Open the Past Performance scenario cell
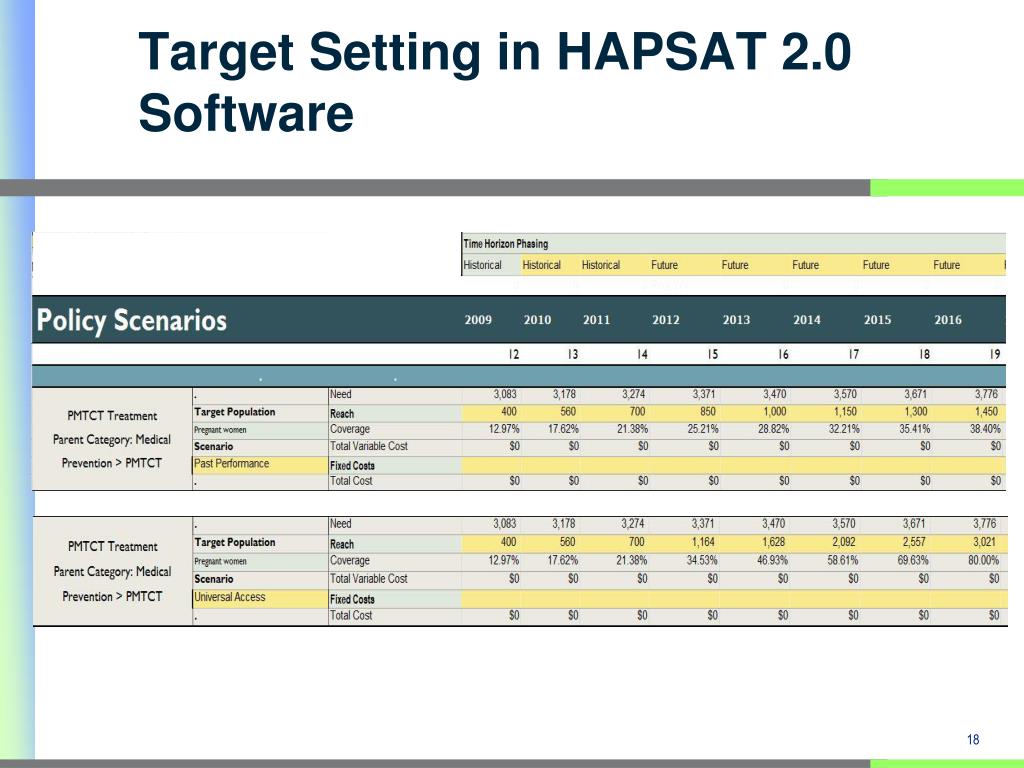This screenshot has height=768, width=1024. tap(260, 464)
